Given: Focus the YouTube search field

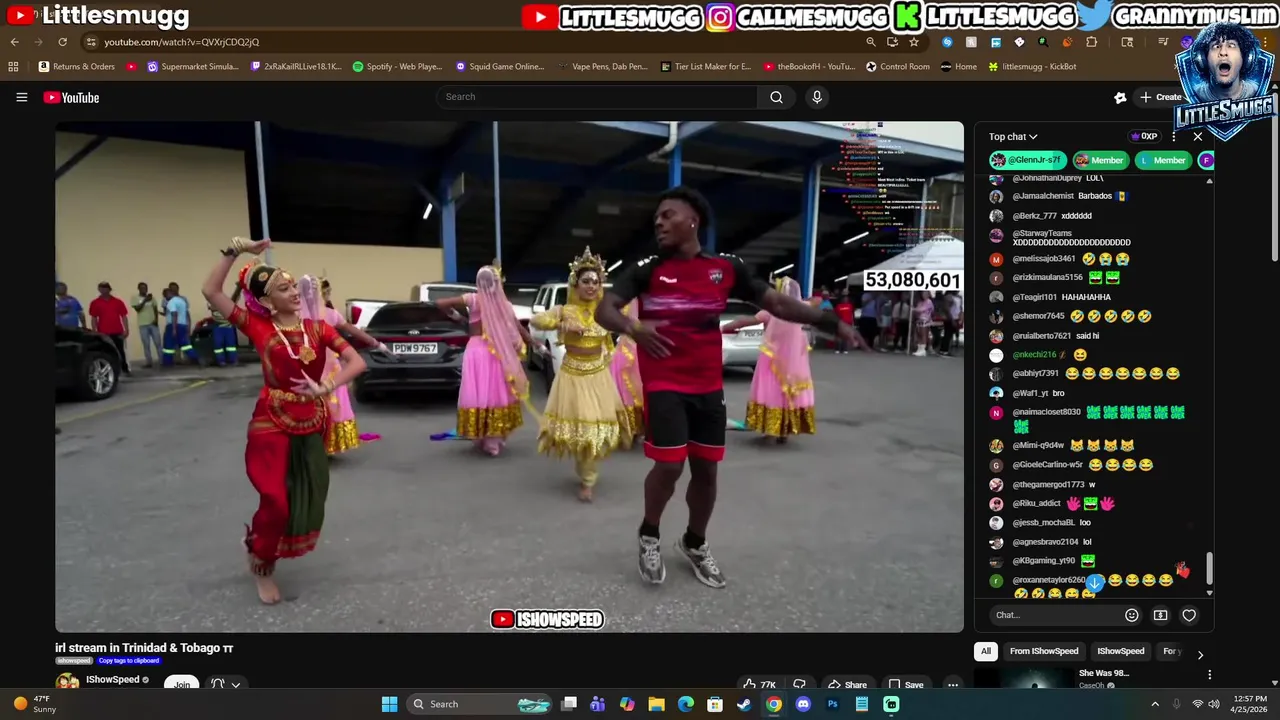Looking at the screenshot, I should 597,97.
